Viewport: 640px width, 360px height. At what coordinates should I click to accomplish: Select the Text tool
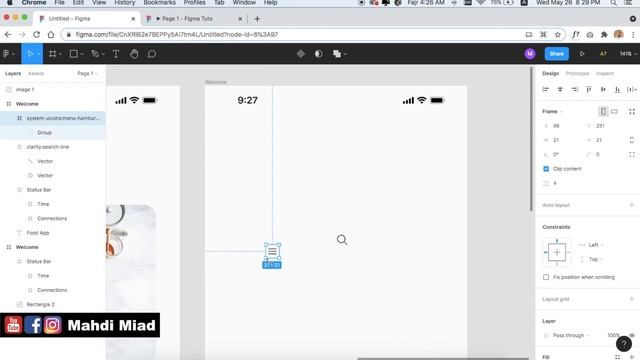coord(116,54)
